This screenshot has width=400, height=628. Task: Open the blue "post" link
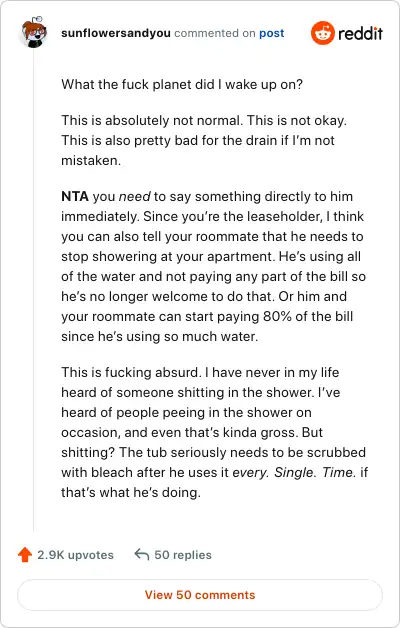[271, 33]
